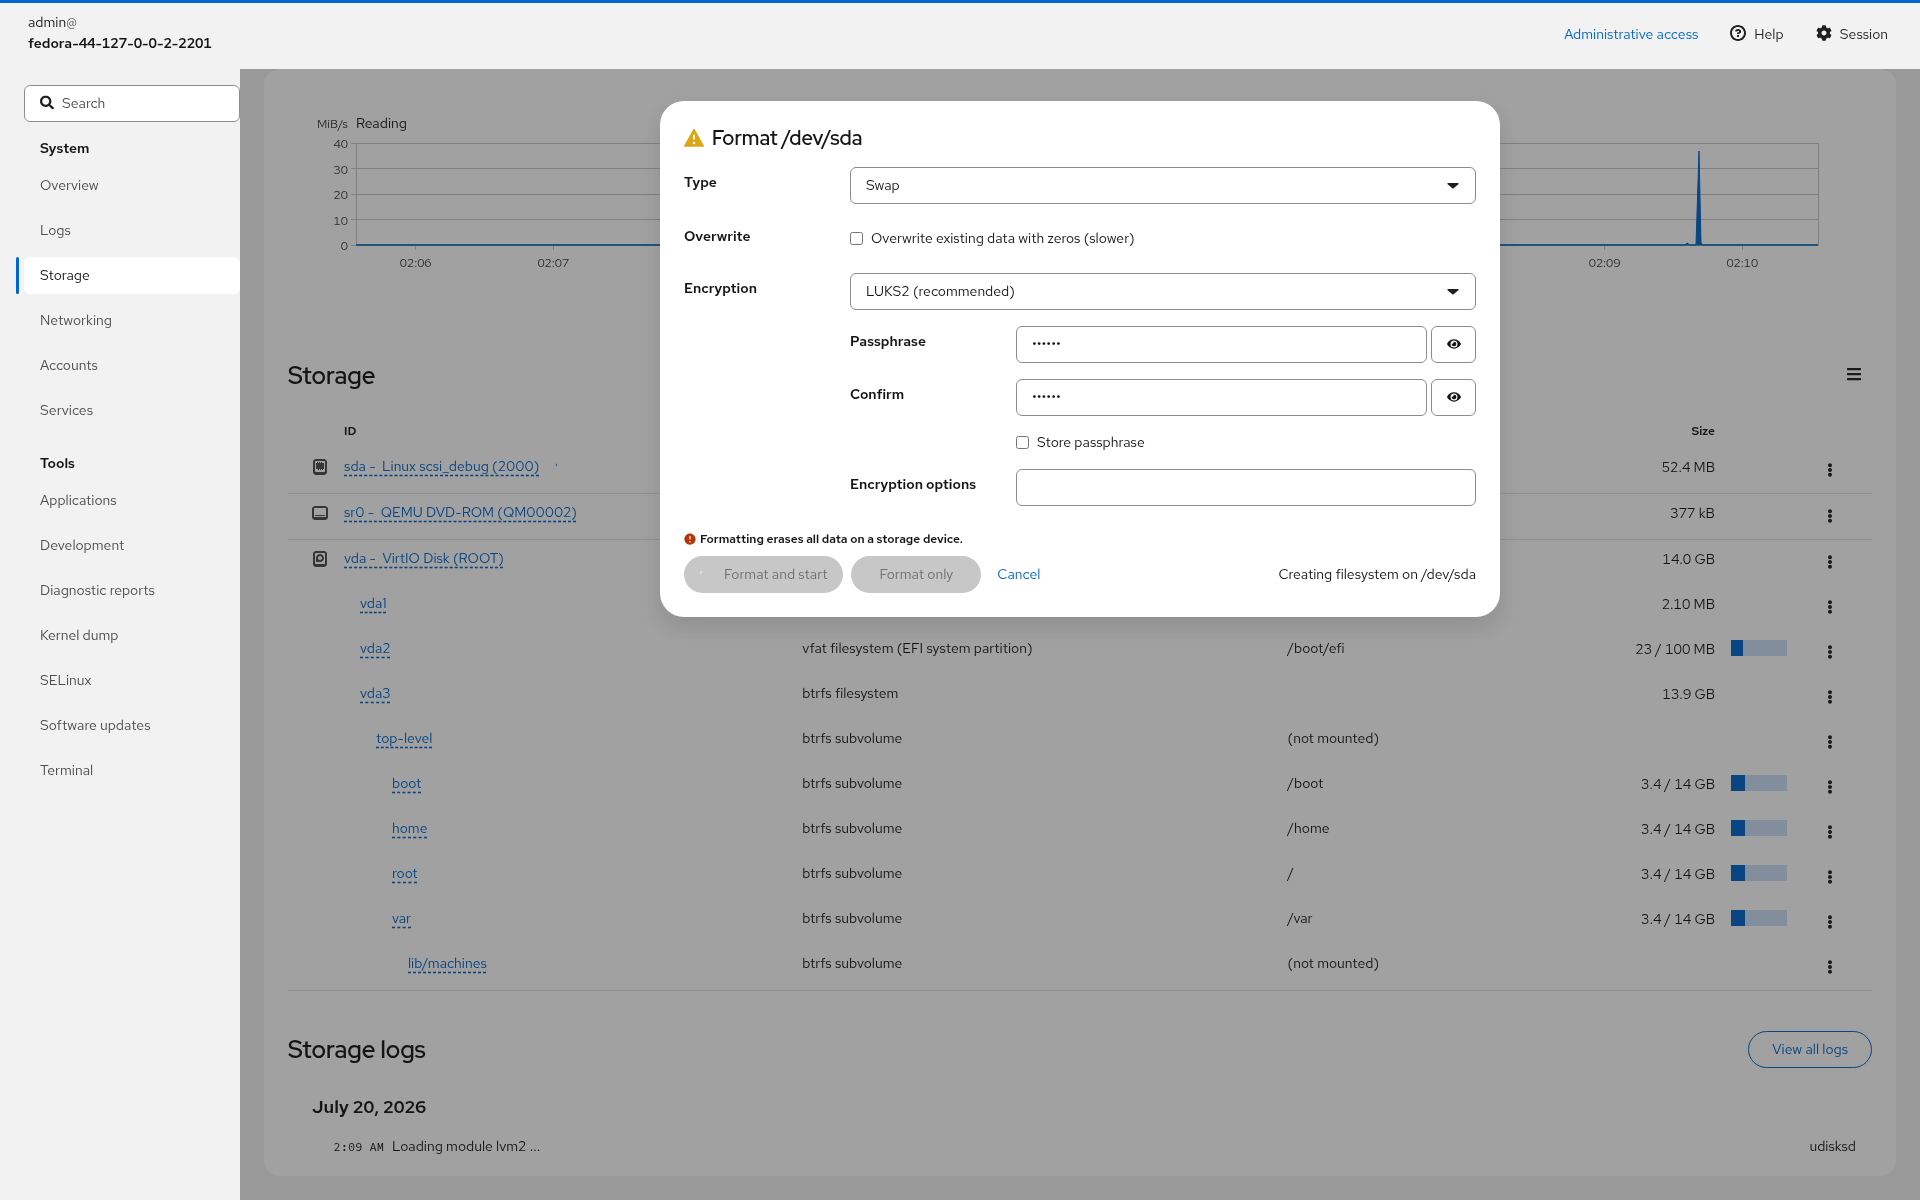Viewport: 1920px width, 1200px height.
Task: Open kebab menu for vda1 row
Action: tap(1829, 606)
